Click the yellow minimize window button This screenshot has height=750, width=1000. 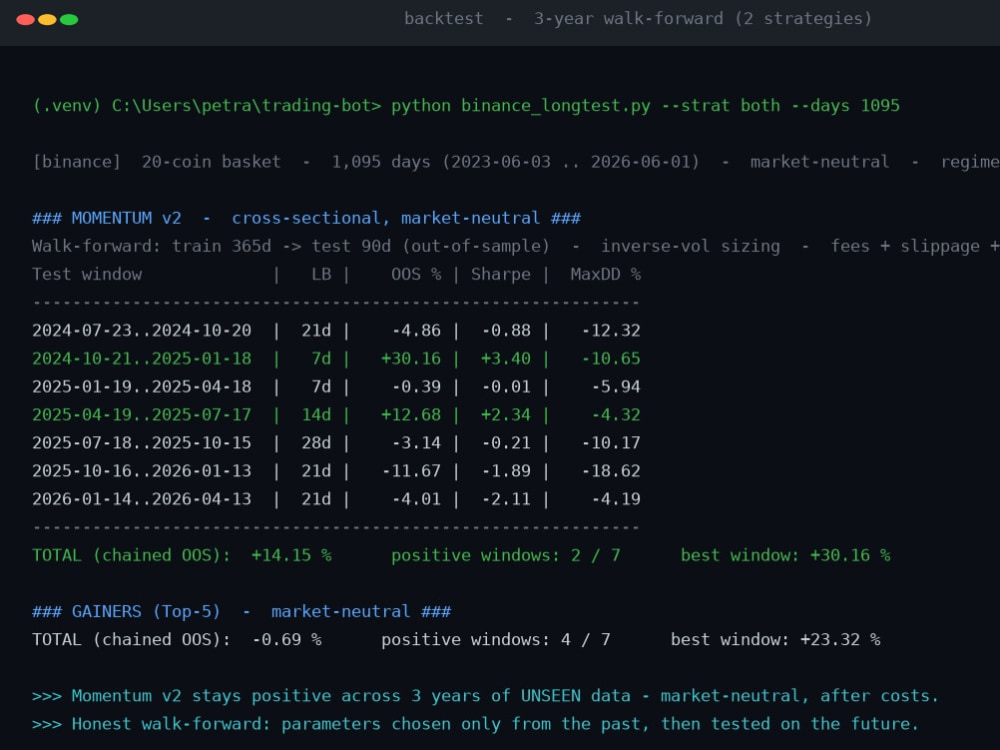(47, 20)
